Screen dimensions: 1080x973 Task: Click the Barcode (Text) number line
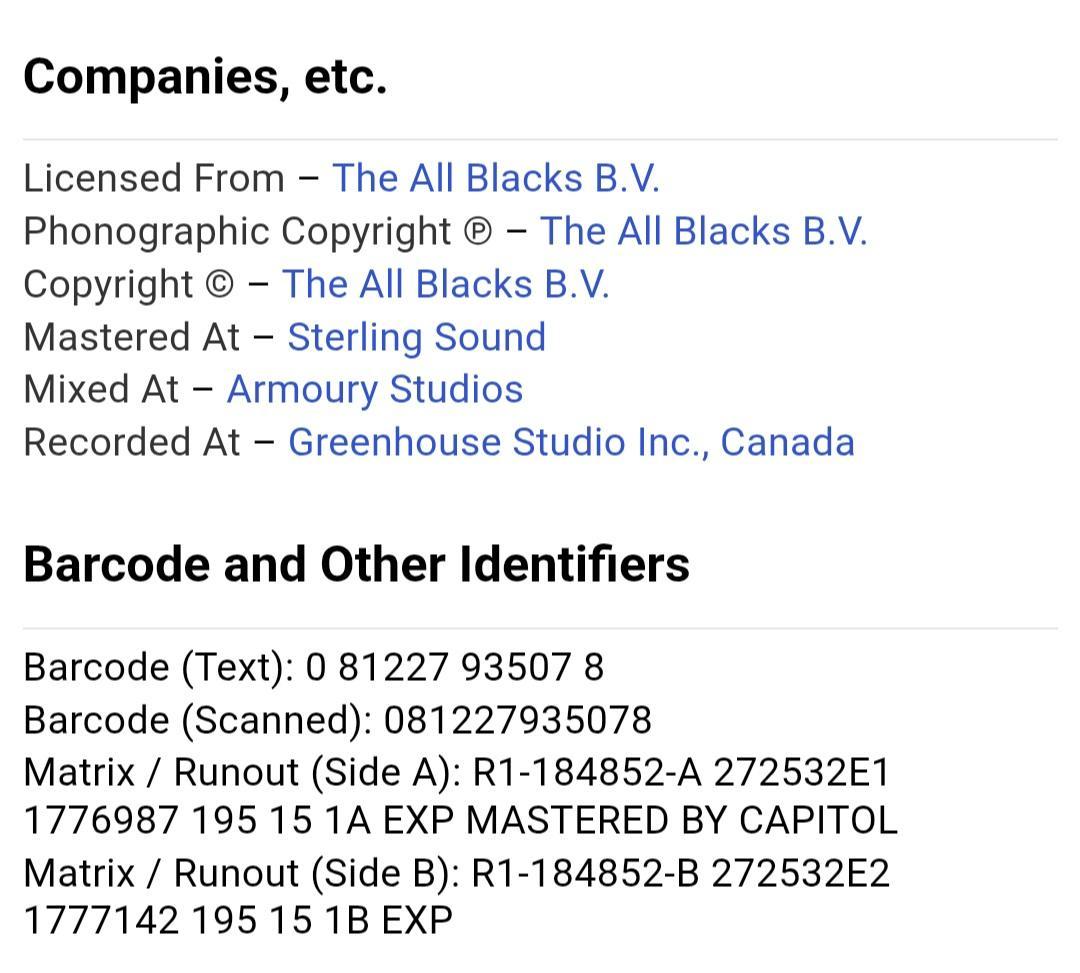pyautogui.click(x=314, y=667)
